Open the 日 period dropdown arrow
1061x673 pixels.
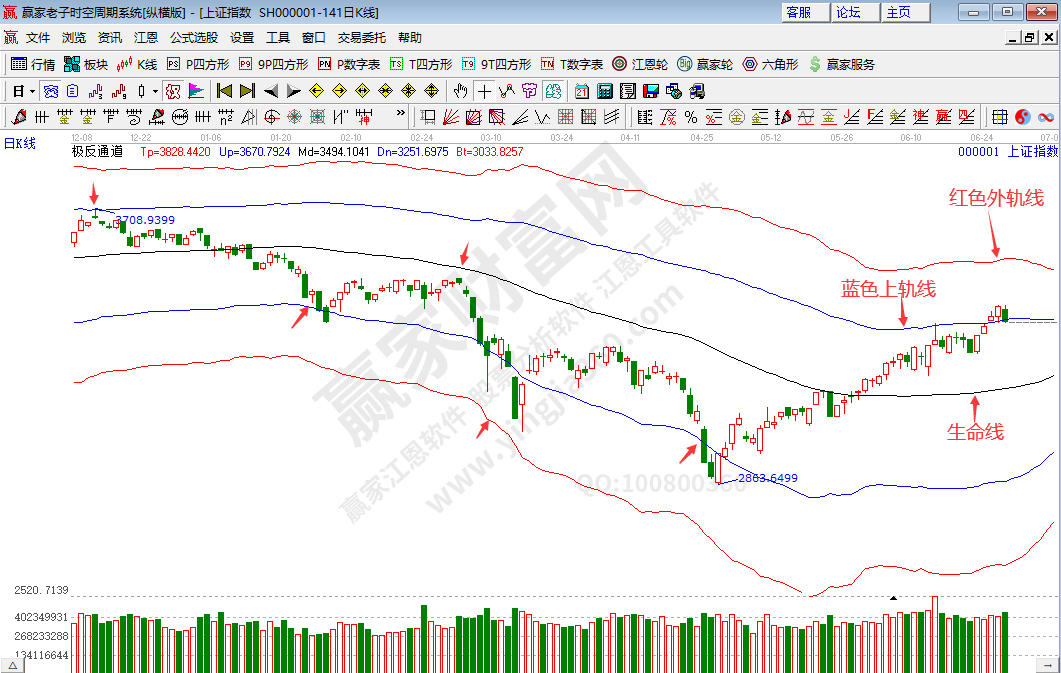pos(32,91)
